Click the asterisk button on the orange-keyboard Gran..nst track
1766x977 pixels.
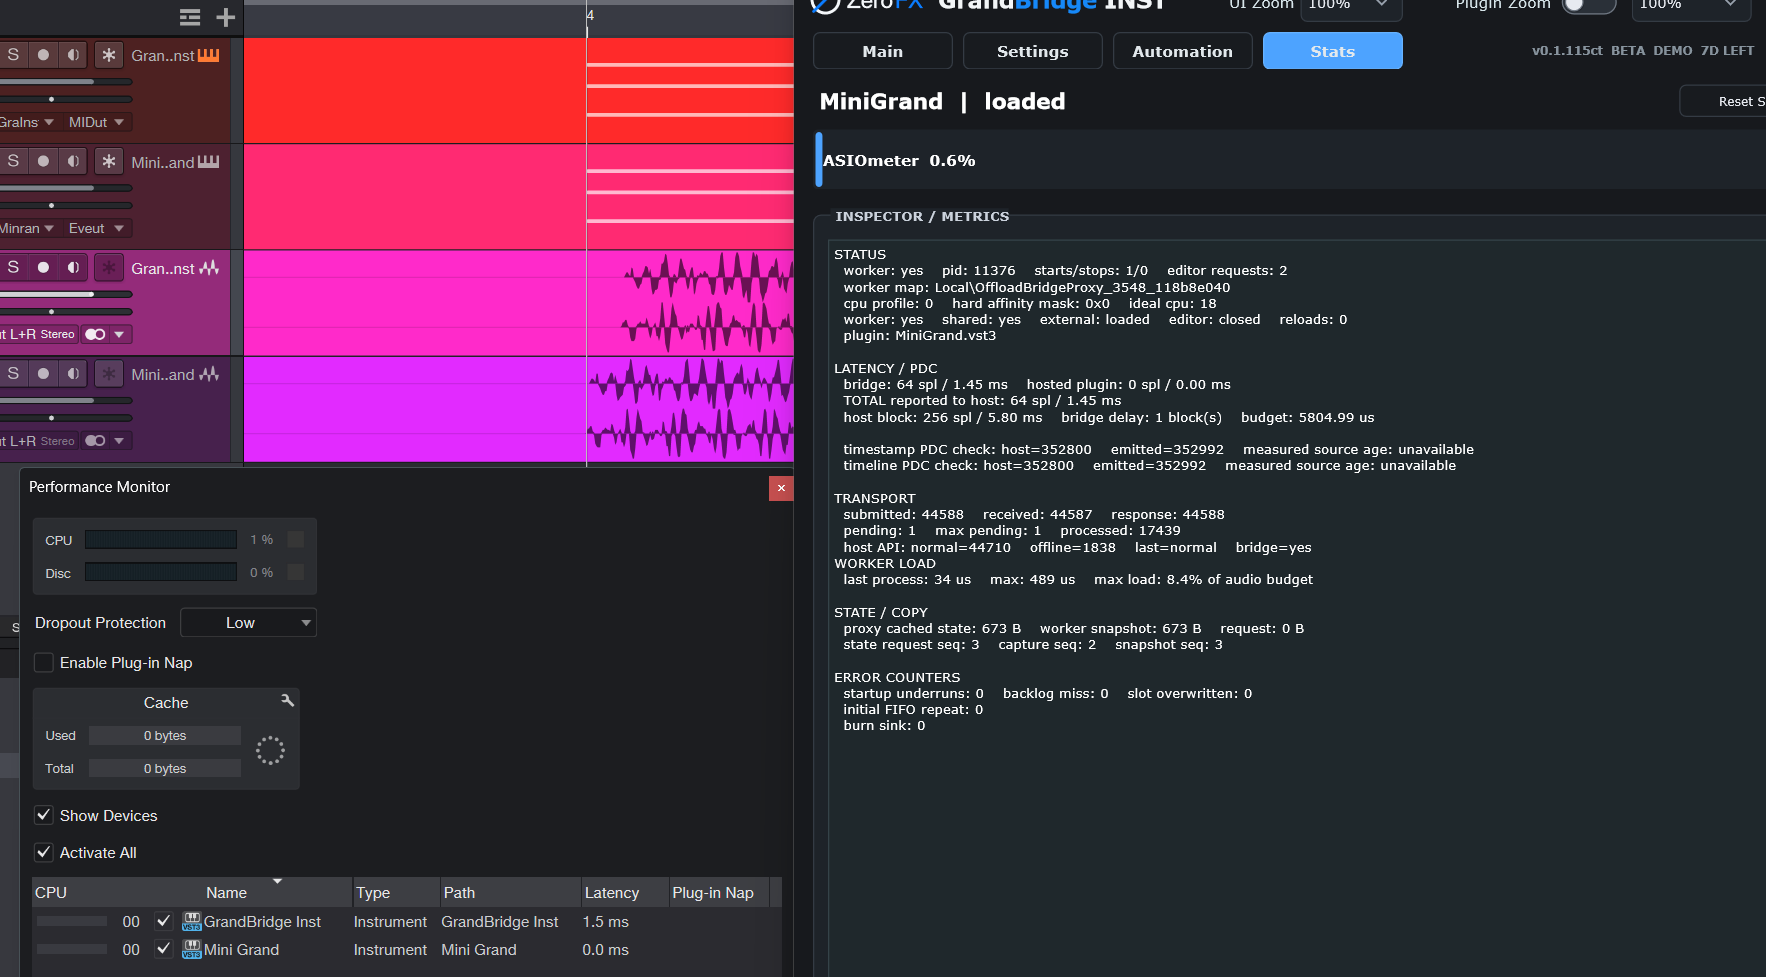click(x=109, y=55)
